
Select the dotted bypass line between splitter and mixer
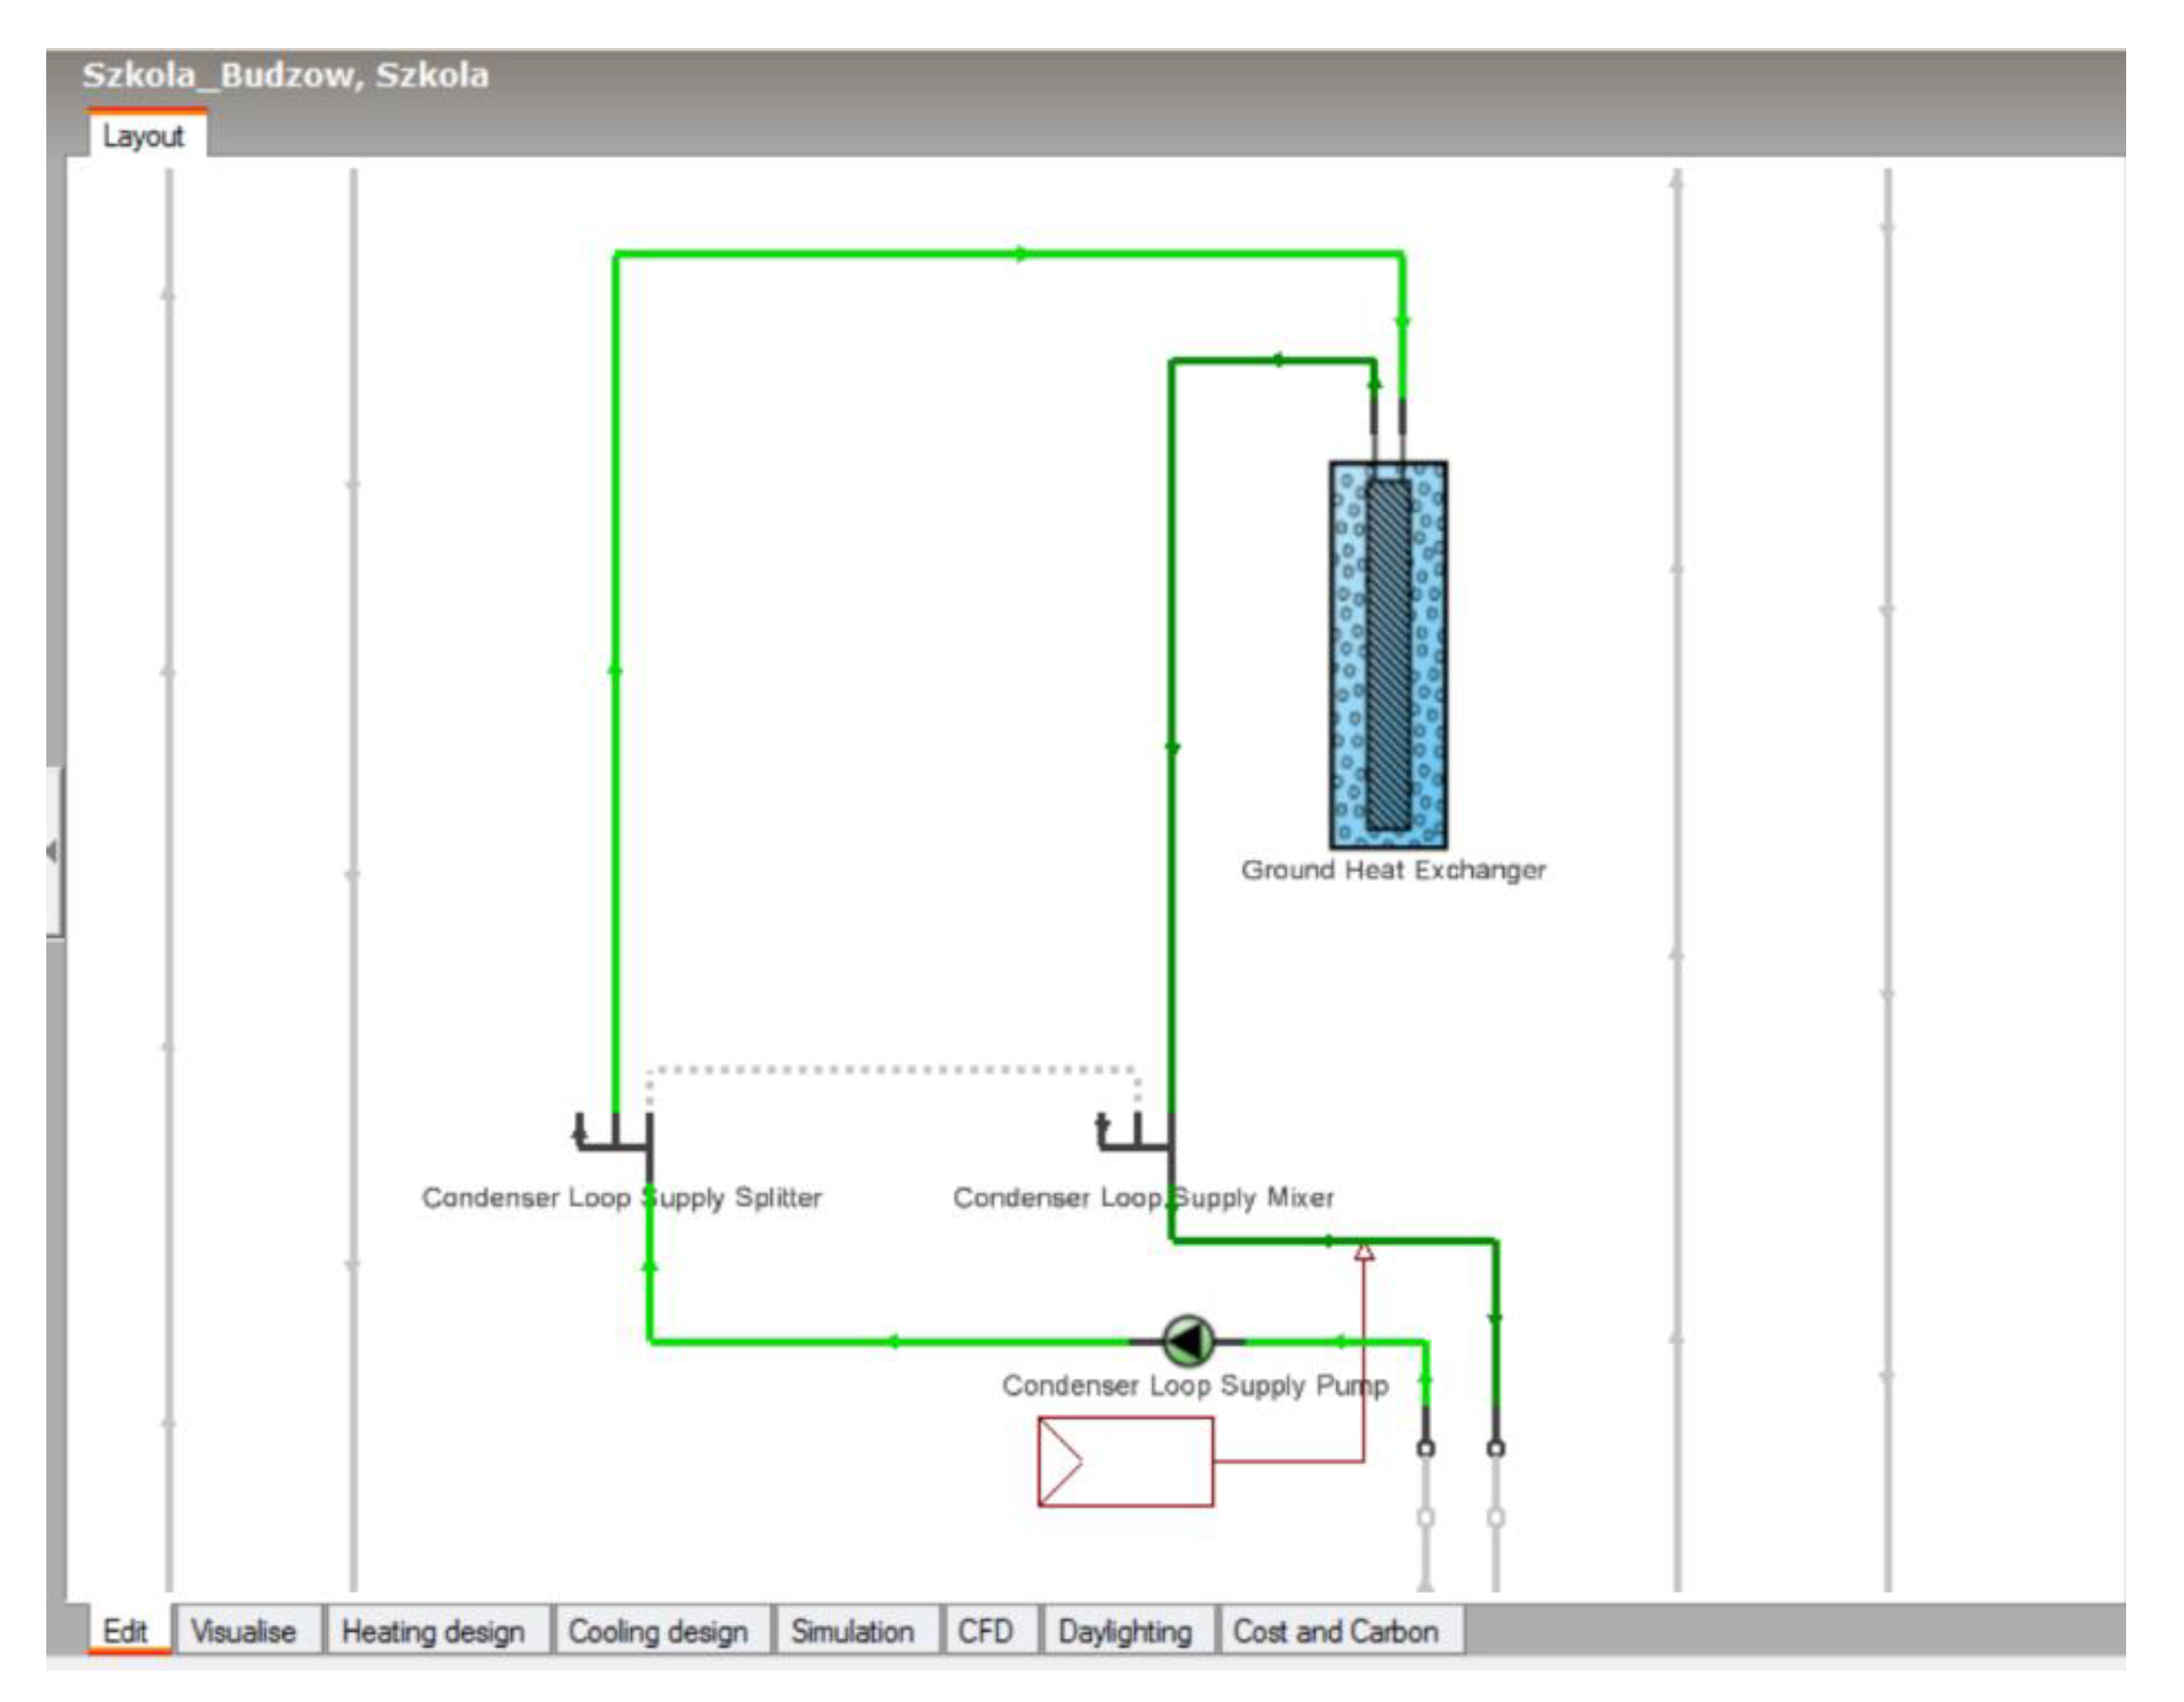(x=890, y=1069)
